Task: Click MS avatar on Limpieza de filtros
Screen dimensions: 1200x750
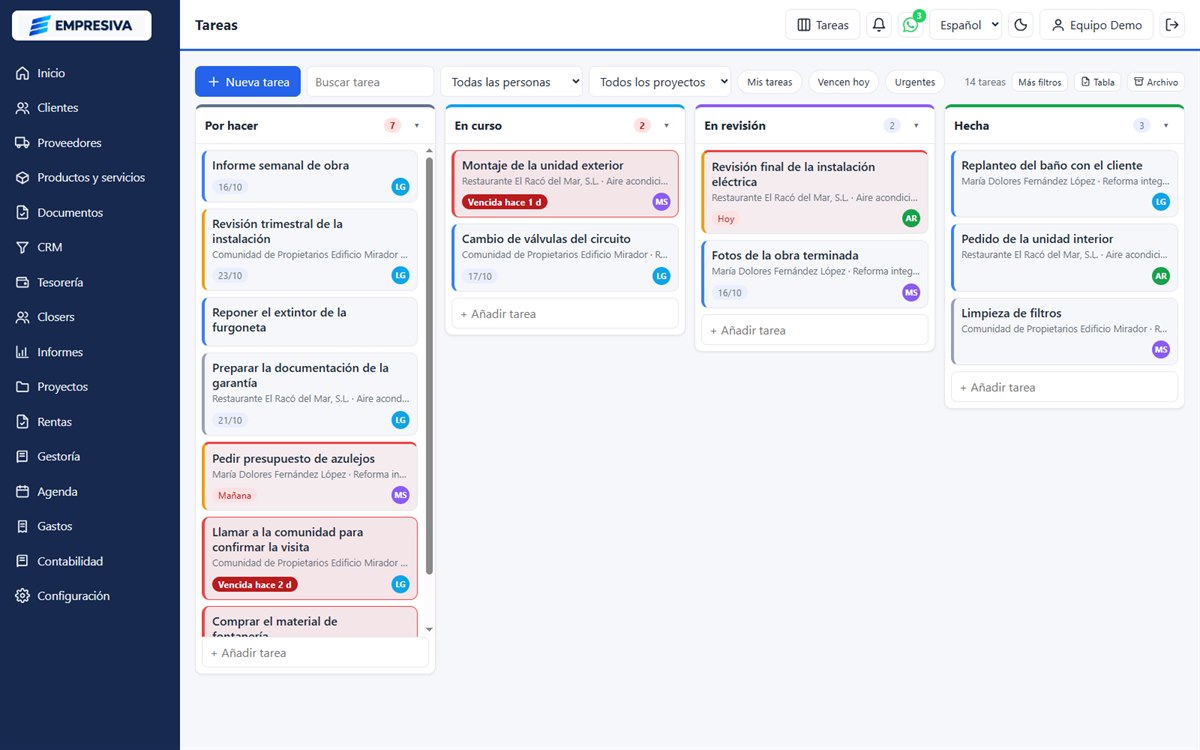Action: point(1161,349)
